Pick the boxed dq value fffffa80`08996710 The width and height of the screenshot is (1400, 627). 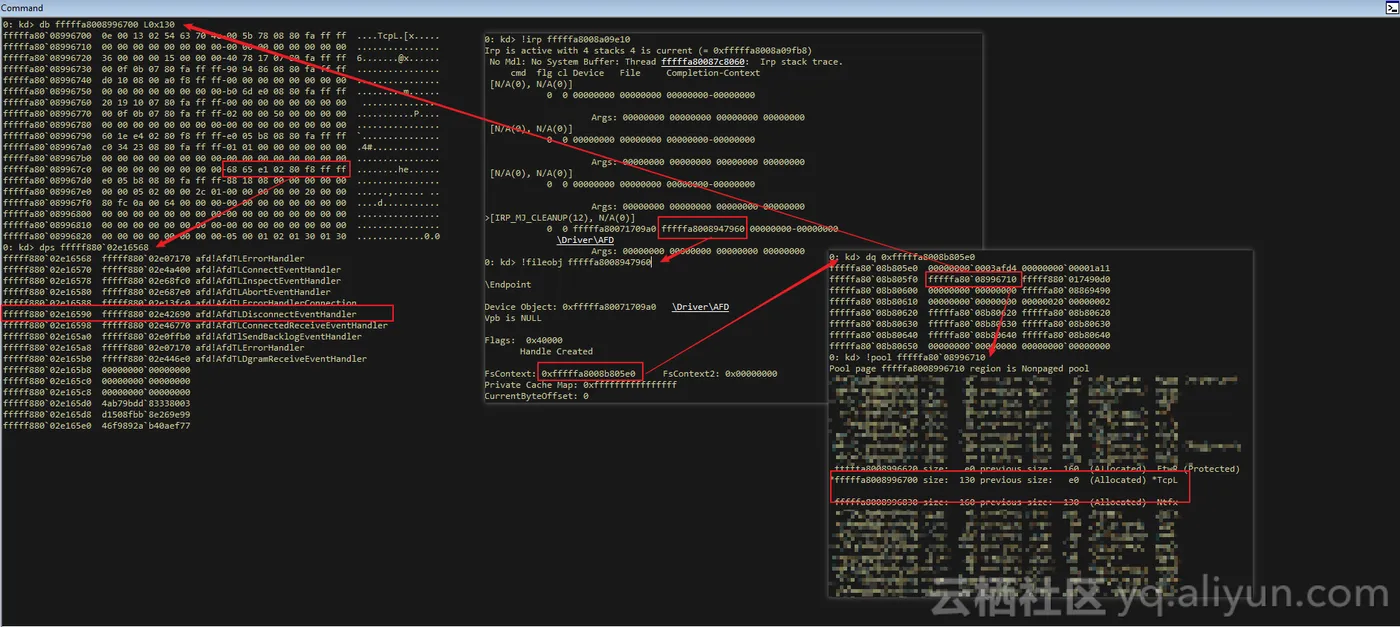coord(972,279)
